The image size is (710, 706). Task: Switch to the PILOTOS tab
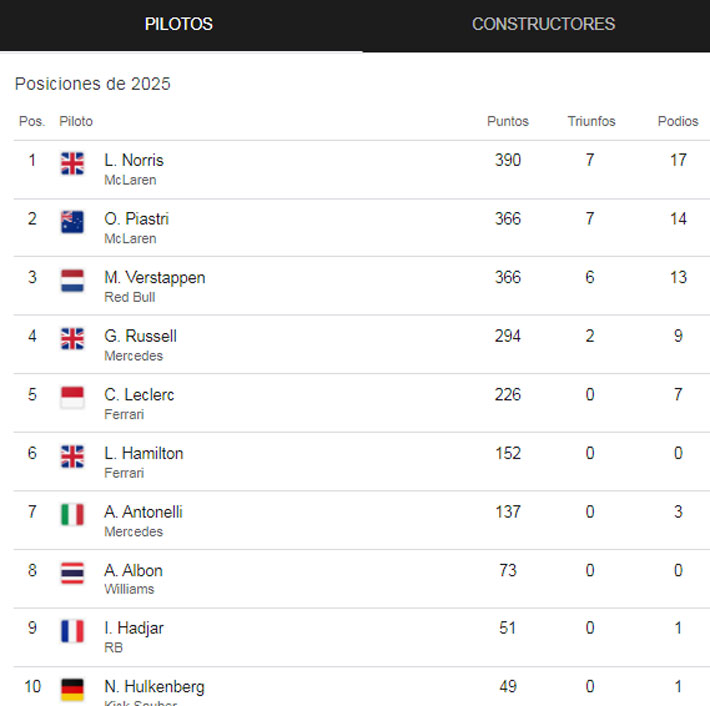[179, 25]
